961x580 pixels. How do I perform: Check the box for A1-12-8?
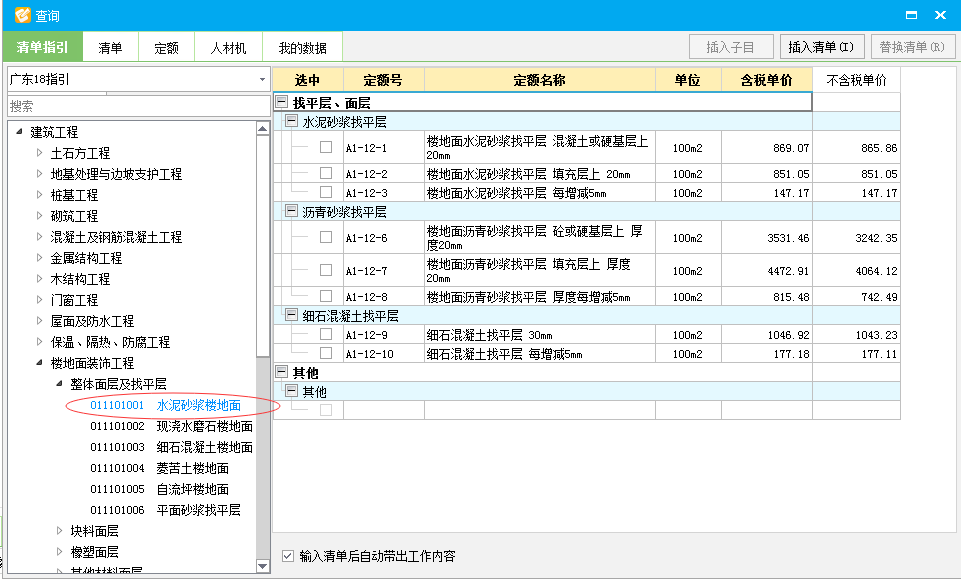click(326, 296)
